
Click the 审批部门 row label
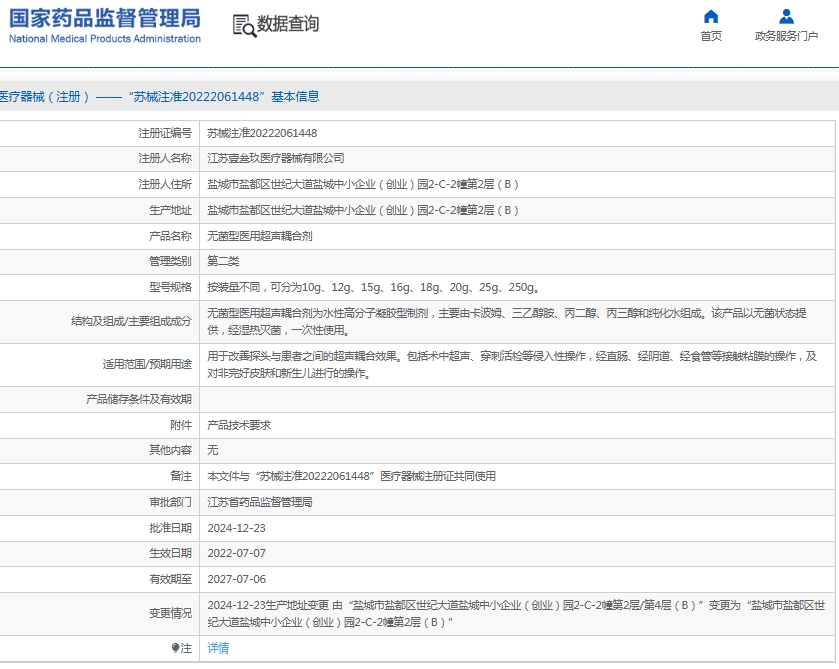pos(170,502)
